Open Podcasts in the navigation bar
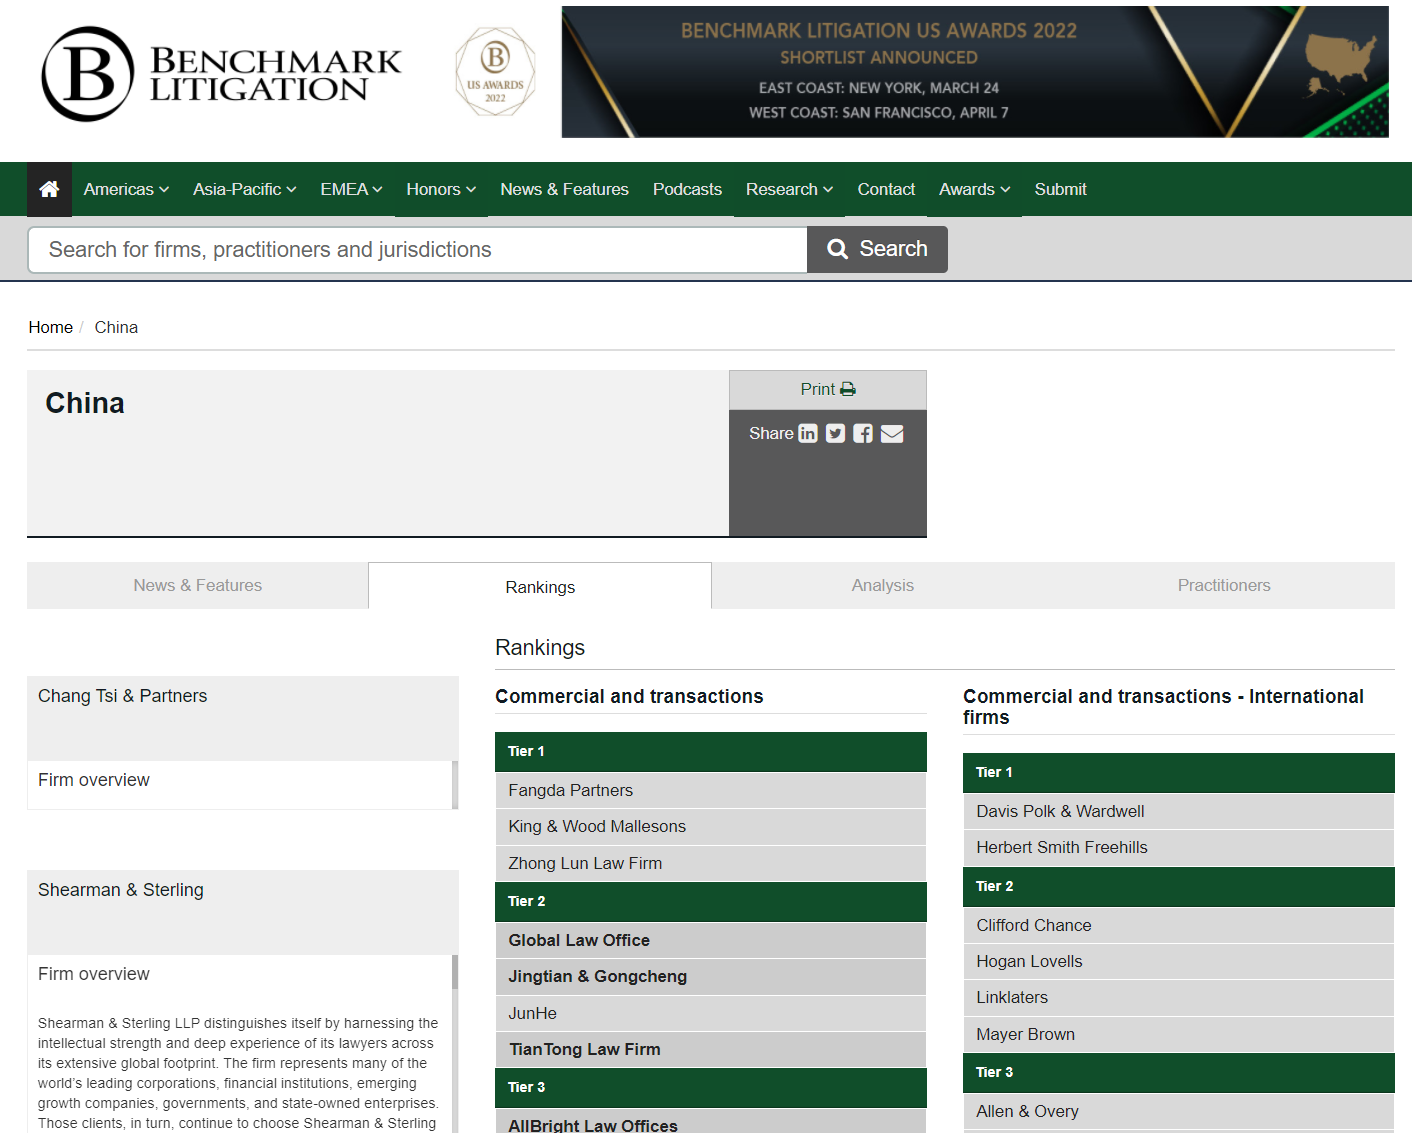This screenshot has height=1133, width=1412. tap(687, 189)
